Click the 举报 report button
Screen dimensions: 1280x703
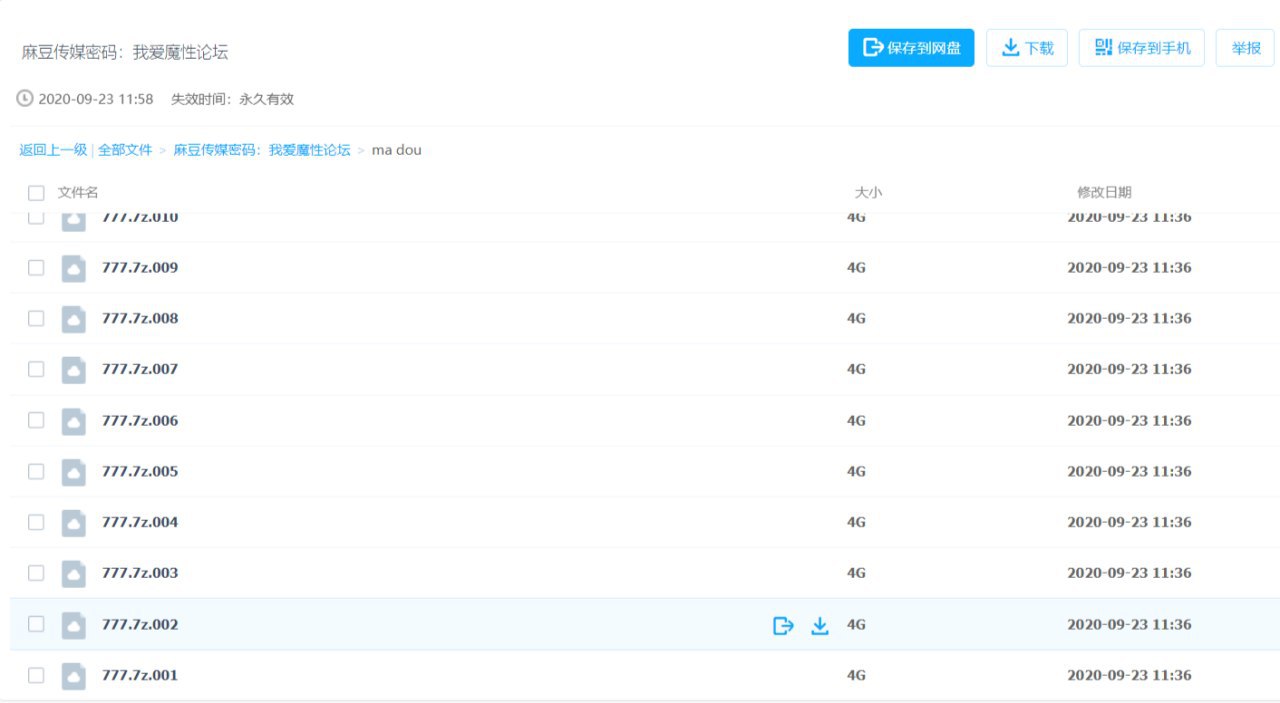point(1245,48)
